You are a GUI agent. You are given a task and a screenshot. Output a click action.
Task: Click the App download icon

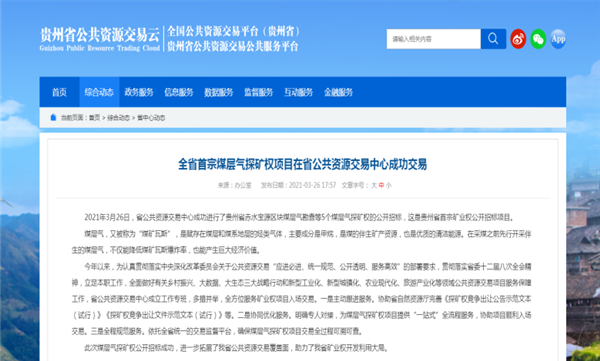coord(558,39)
